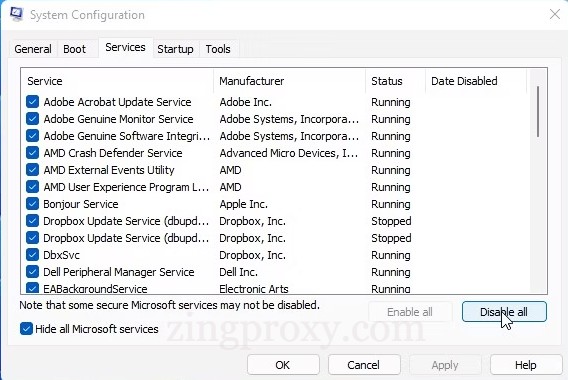Select 'Dell Peripheral Manager Service' text
Screen dimensions: 568x380
119,272
